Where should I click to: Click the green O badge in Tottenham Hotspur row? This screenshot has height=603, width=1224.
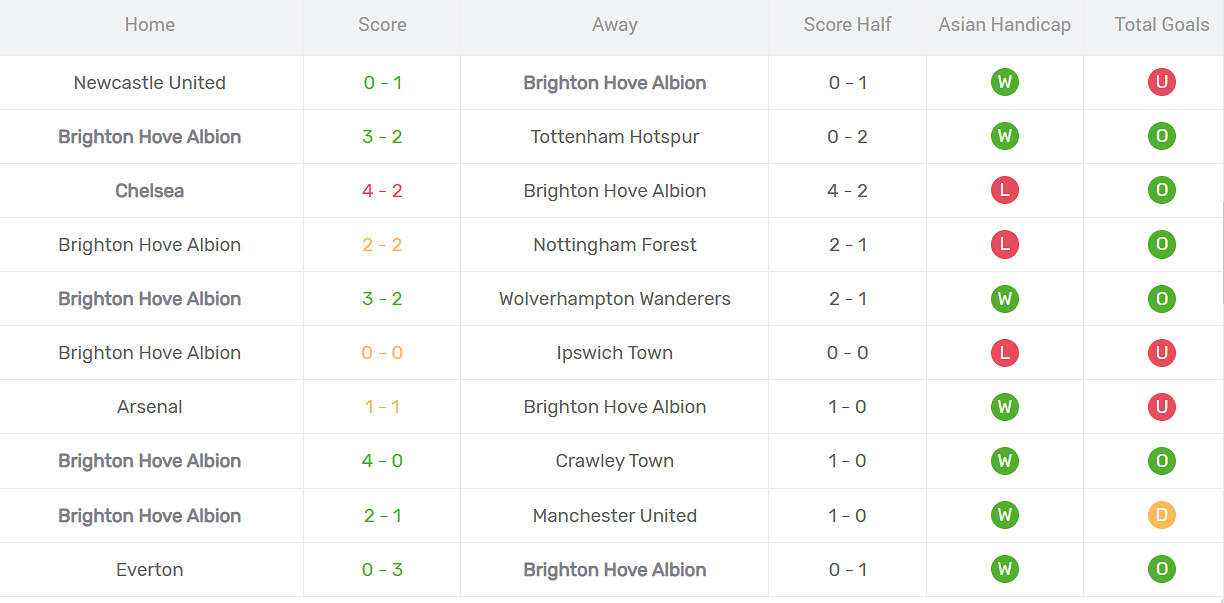tap(1161, 137)
